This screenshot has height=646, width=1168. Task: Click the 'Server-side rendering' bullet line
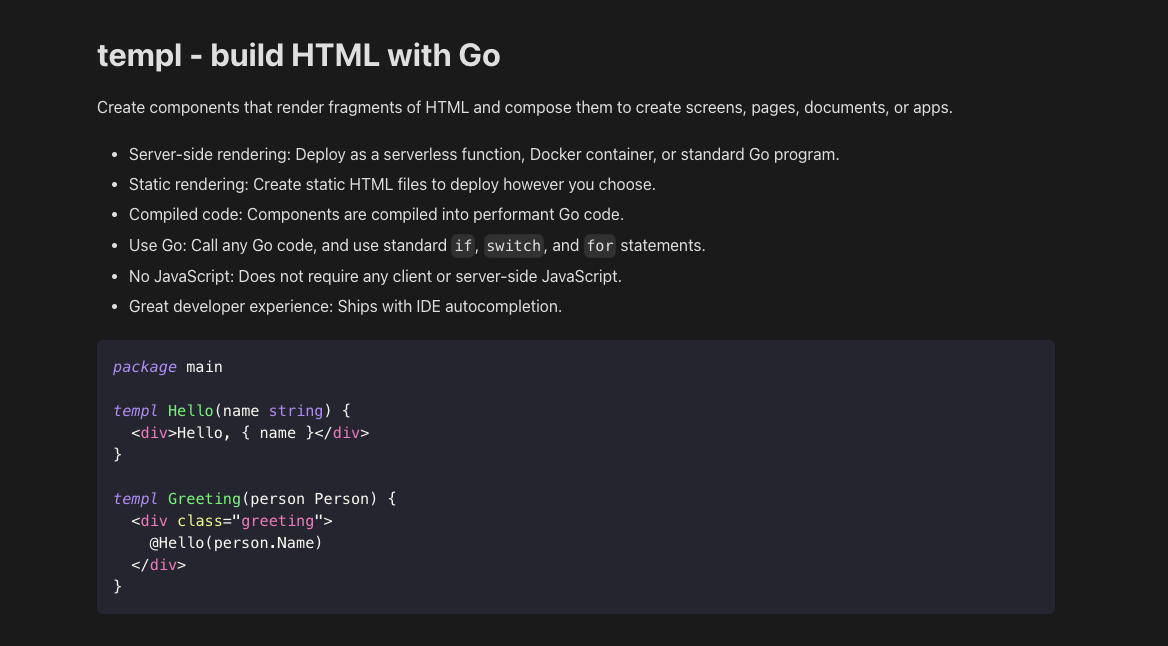[484, 154]
